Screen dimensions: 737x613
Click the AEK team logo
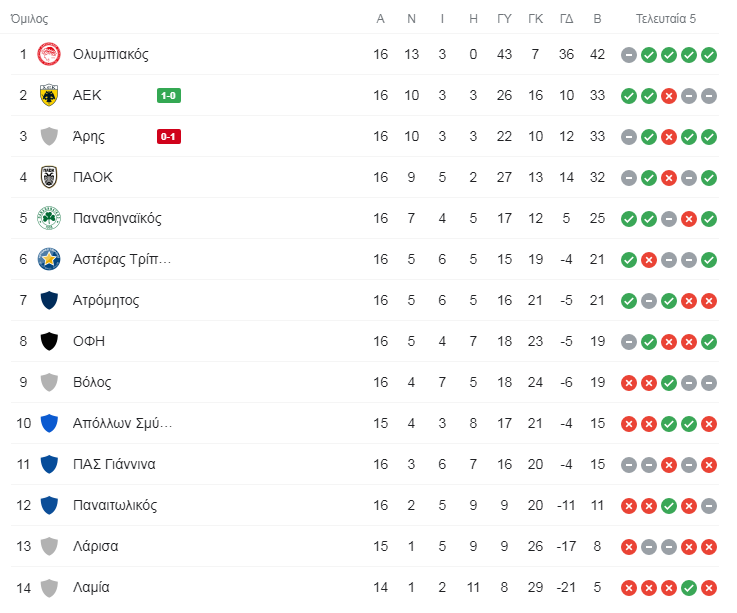pyautogui.click(x=49, y=95)
